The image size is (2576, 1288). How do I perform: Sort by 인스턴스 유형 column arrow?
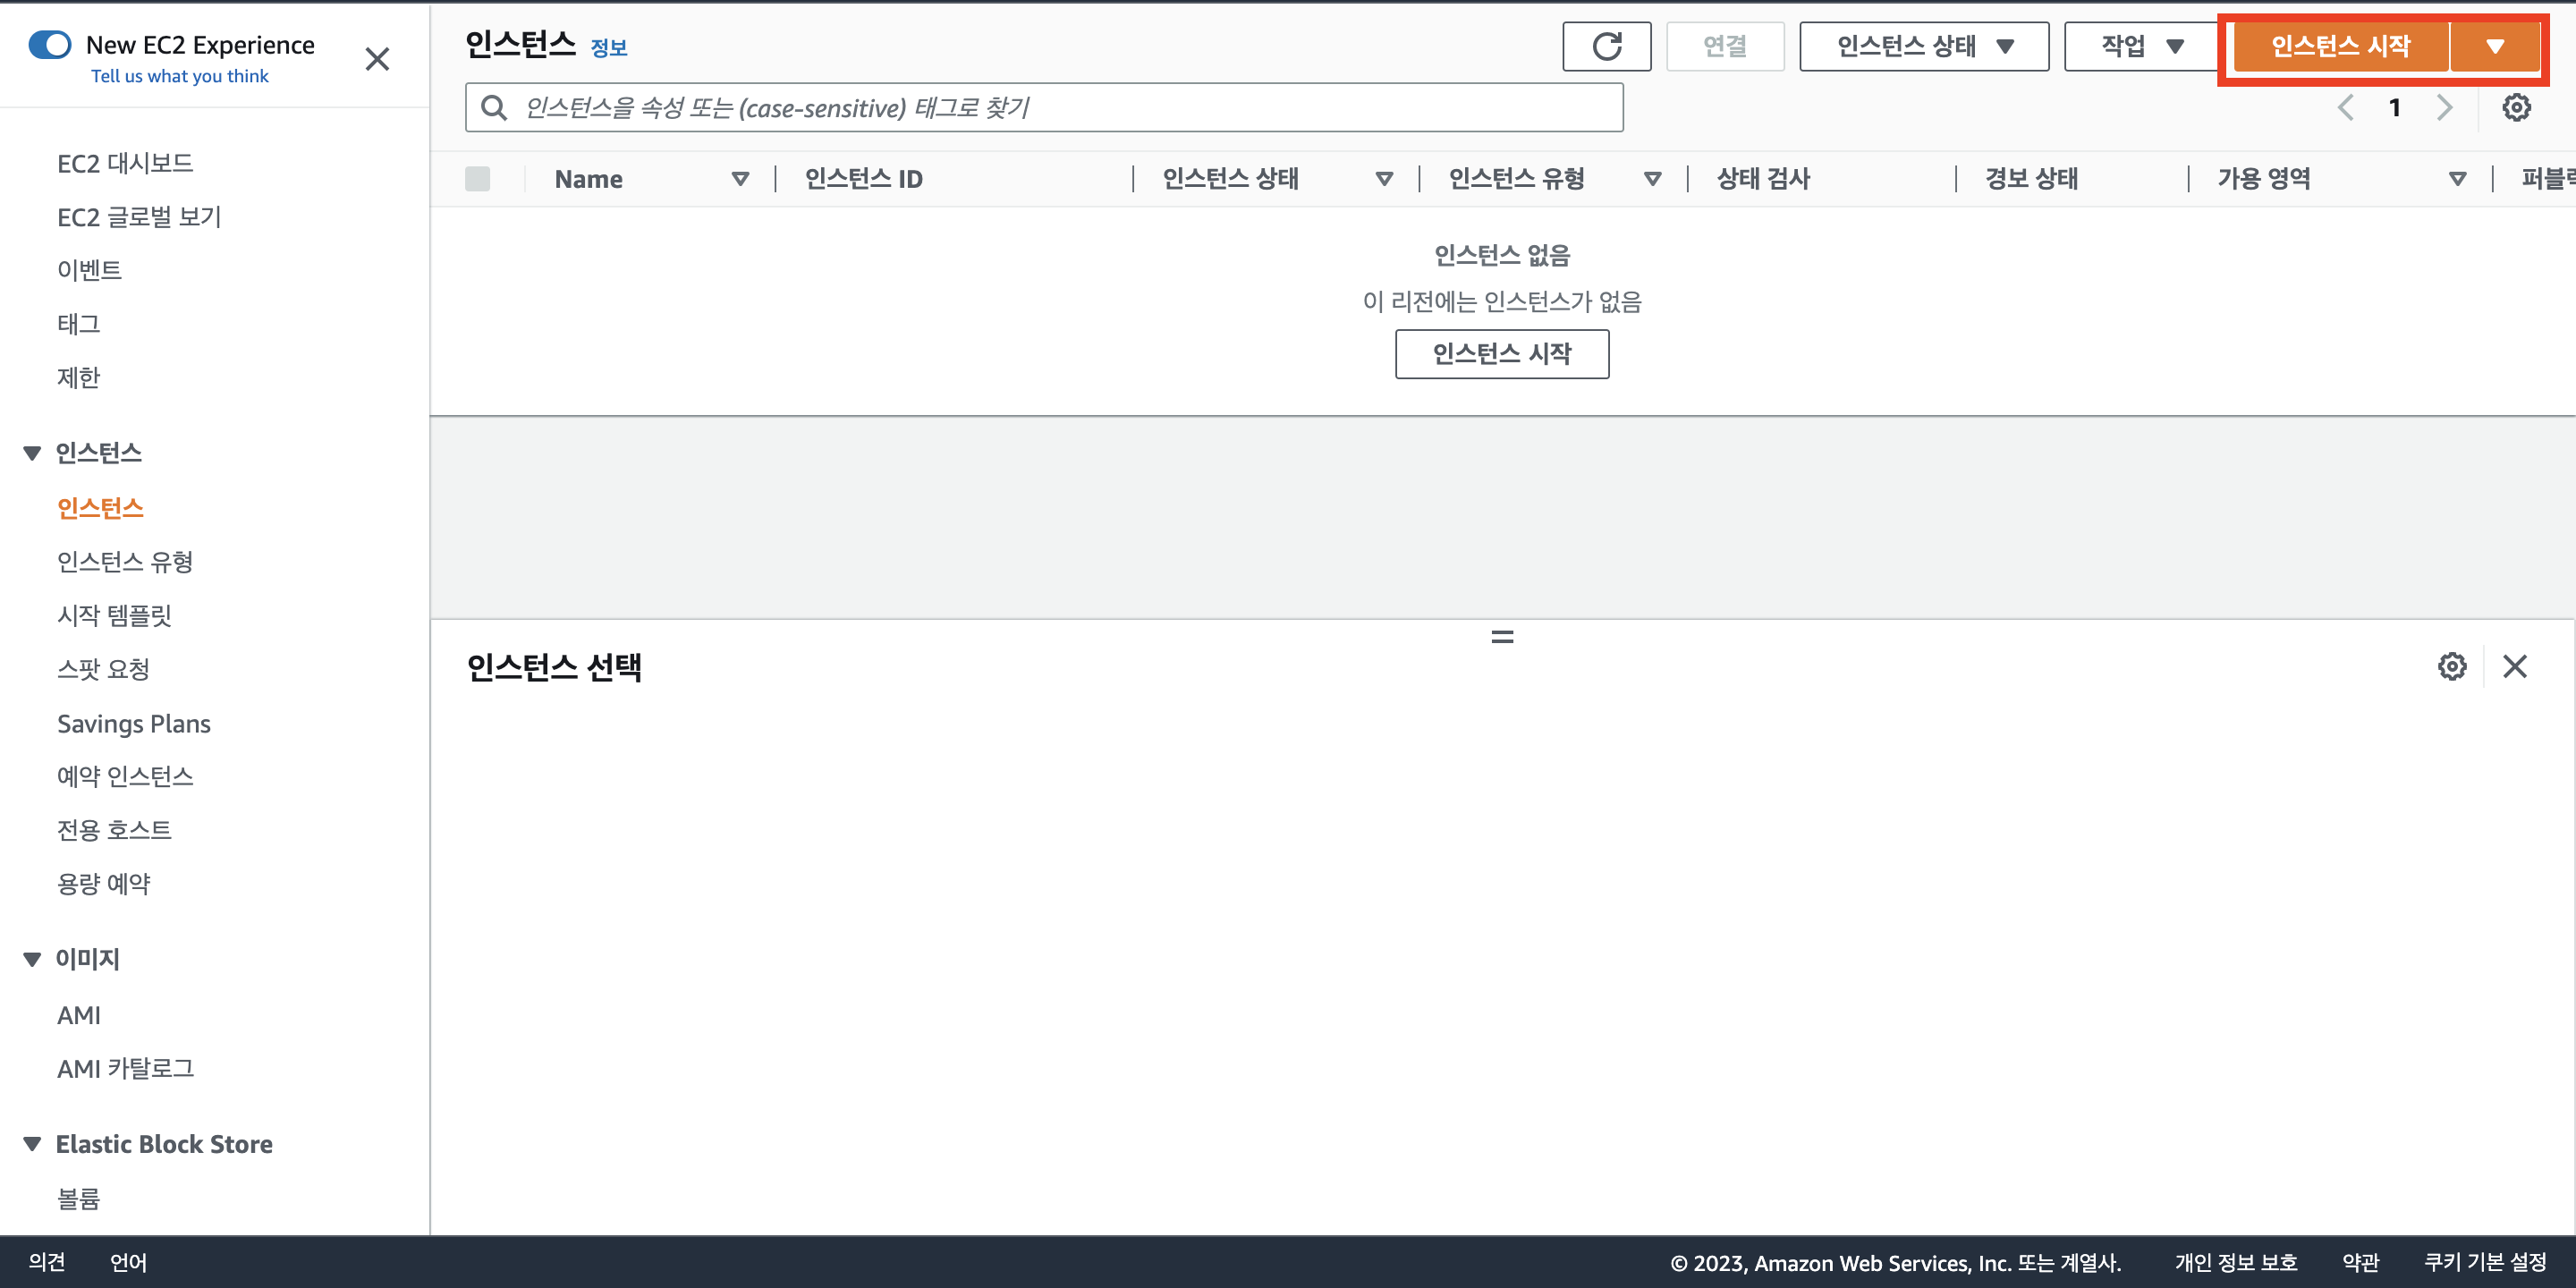[x=1652, y=179]
